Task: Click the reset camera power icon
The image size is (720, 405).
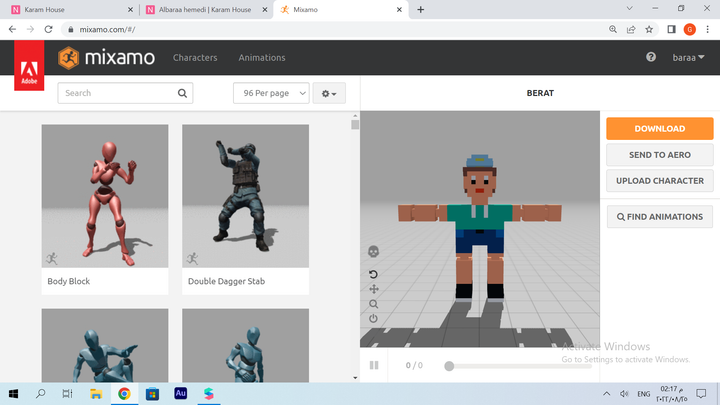Action: (373, 318)
